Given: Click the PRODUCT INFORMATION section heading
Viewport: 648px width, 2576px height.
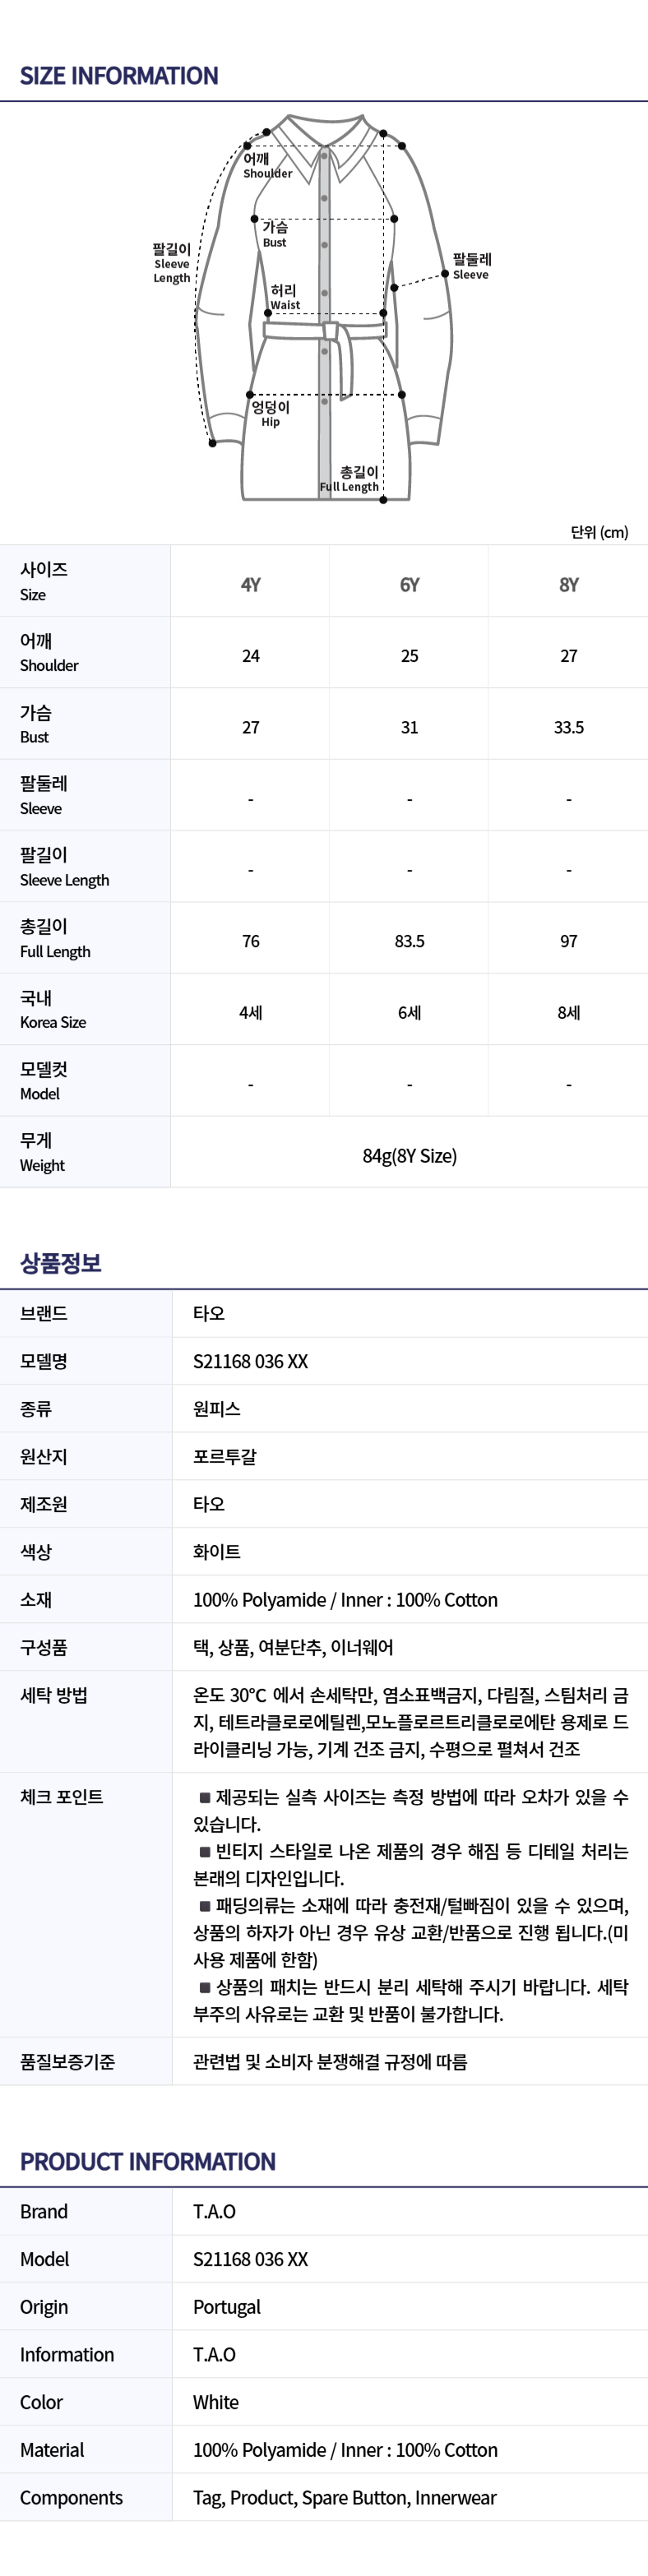Looking at the screenshot, I should click(x=148, y=2162).
